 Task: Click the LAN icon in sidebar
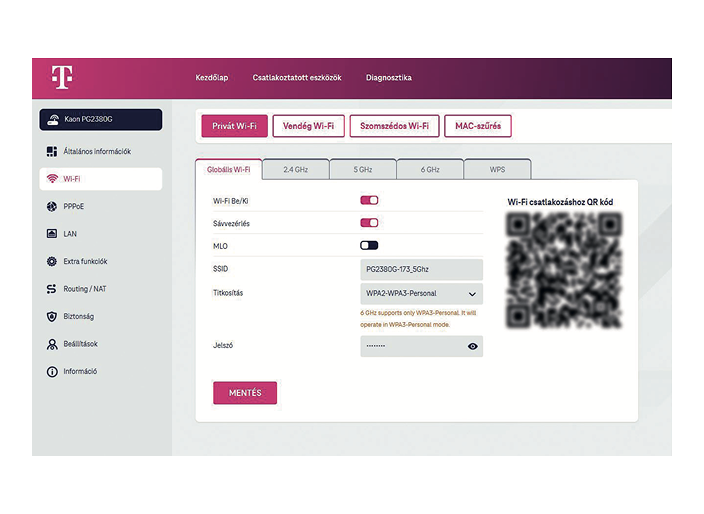pos(52,234)
